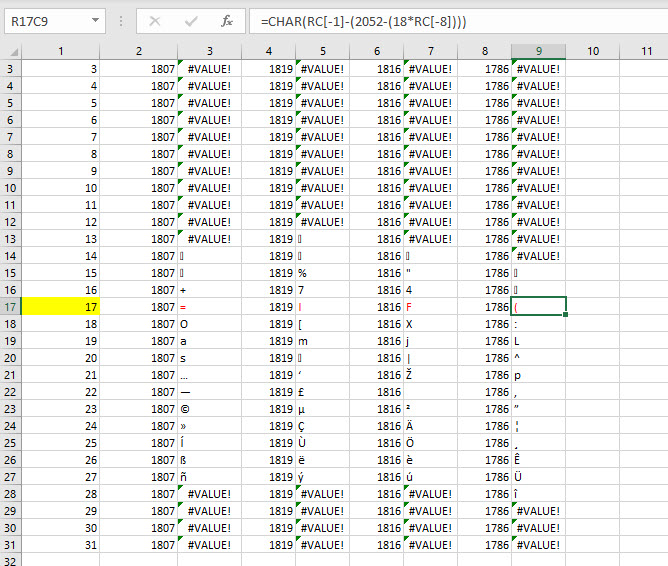The image size is (668, 566).
Task: Click the Enter checkmark icon in formula bar
Action: tap(191, 21)
